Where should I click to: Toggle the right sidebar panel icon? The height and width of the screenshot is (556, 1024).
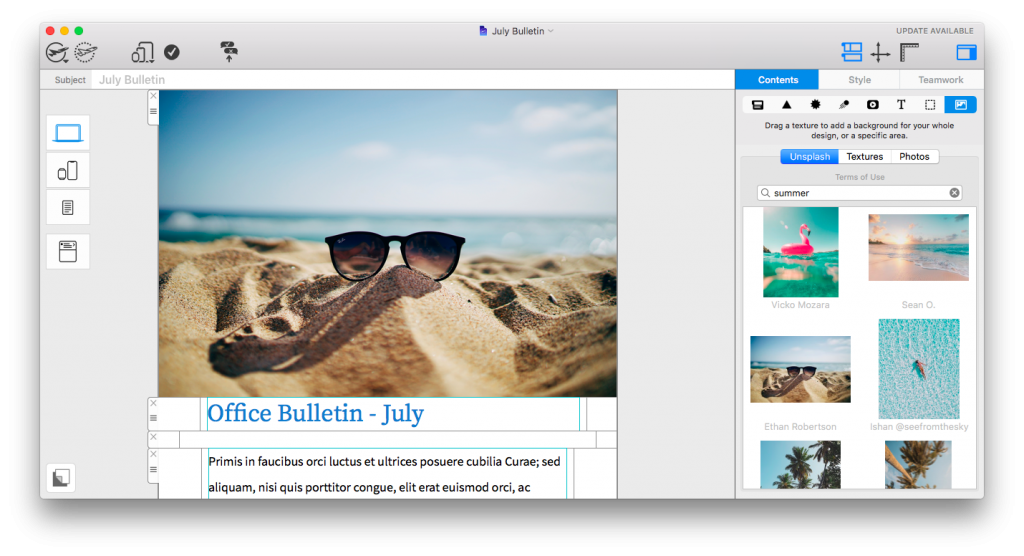click(x=967, y=52)
